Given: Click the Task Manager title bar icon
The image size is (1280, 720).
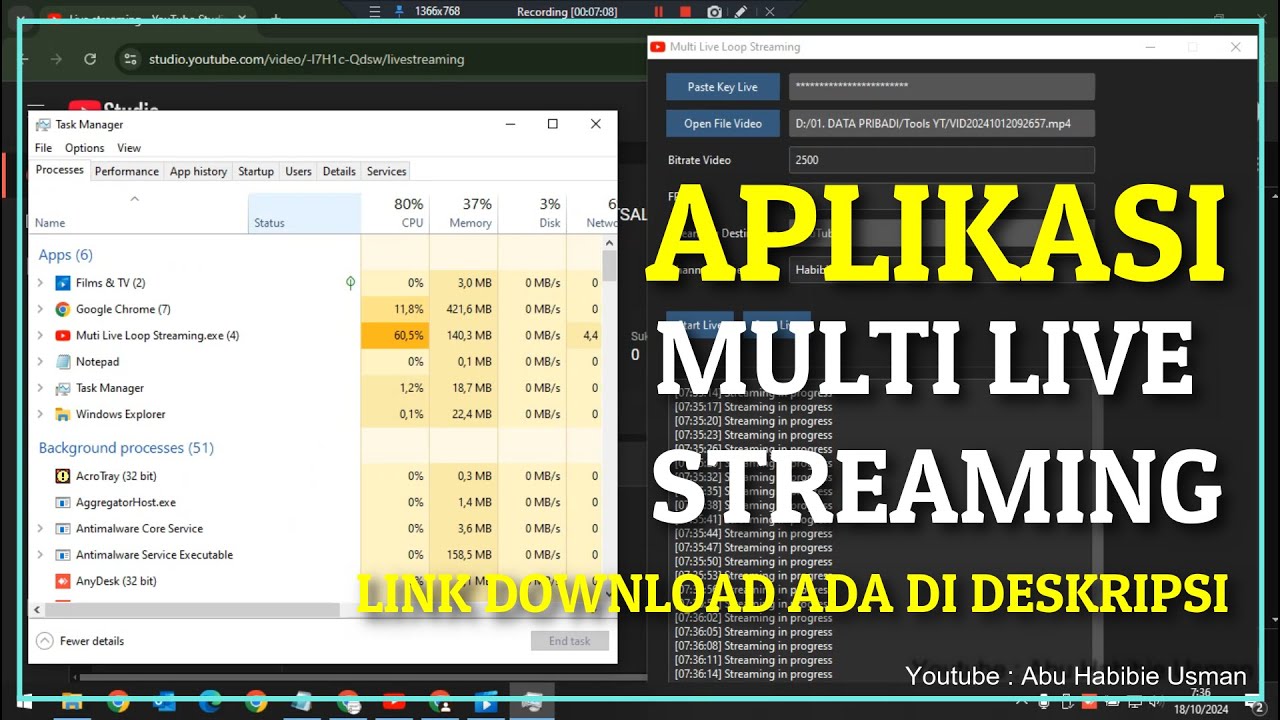Looking at the screenshot, I should click(43, 124).
